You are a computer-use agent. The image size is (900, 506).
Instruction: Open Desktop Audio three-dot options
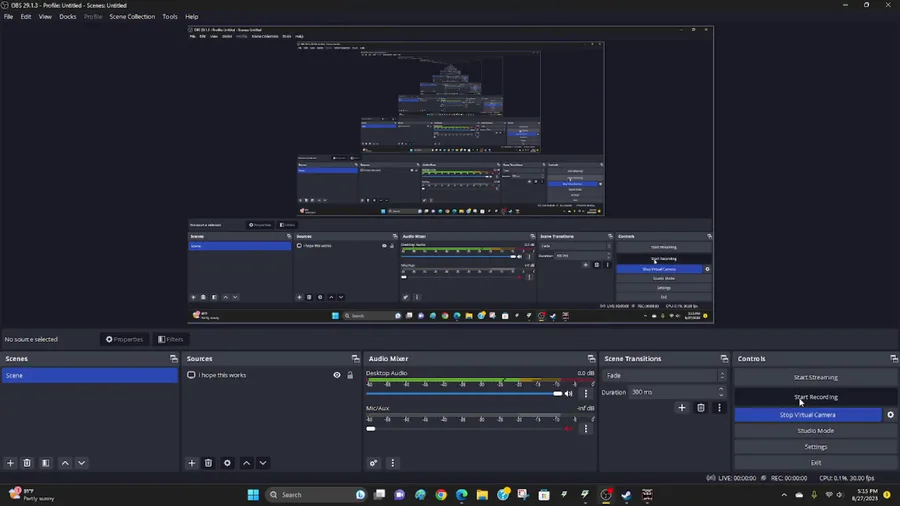click(x=586, y=394)
